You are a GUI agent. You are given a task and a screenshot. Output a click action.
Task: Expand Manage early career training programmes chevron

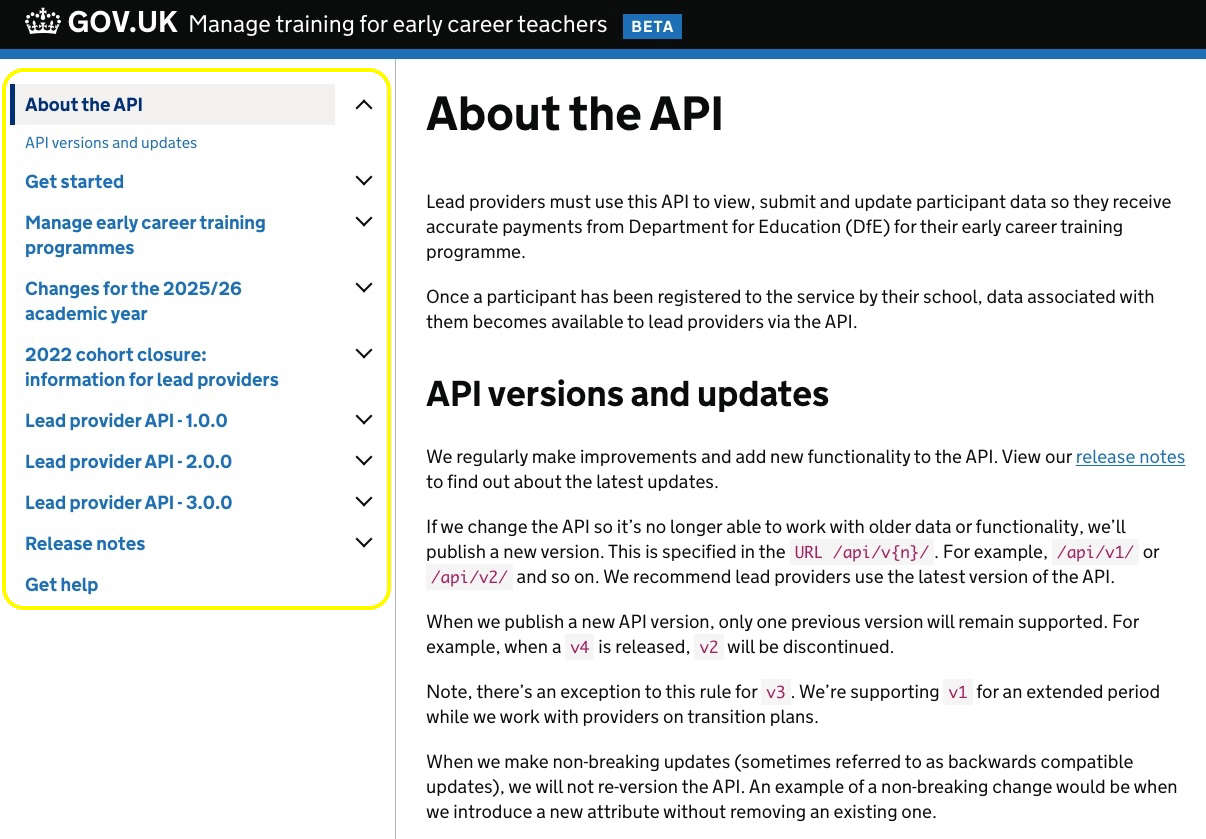pos(364,222)
